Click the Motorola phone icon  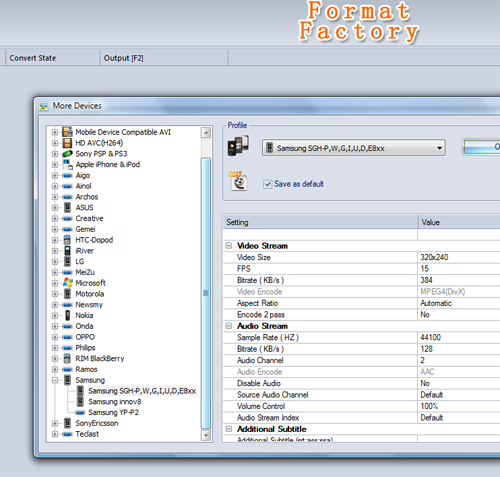pyautogui.click(x=67, y=294)
